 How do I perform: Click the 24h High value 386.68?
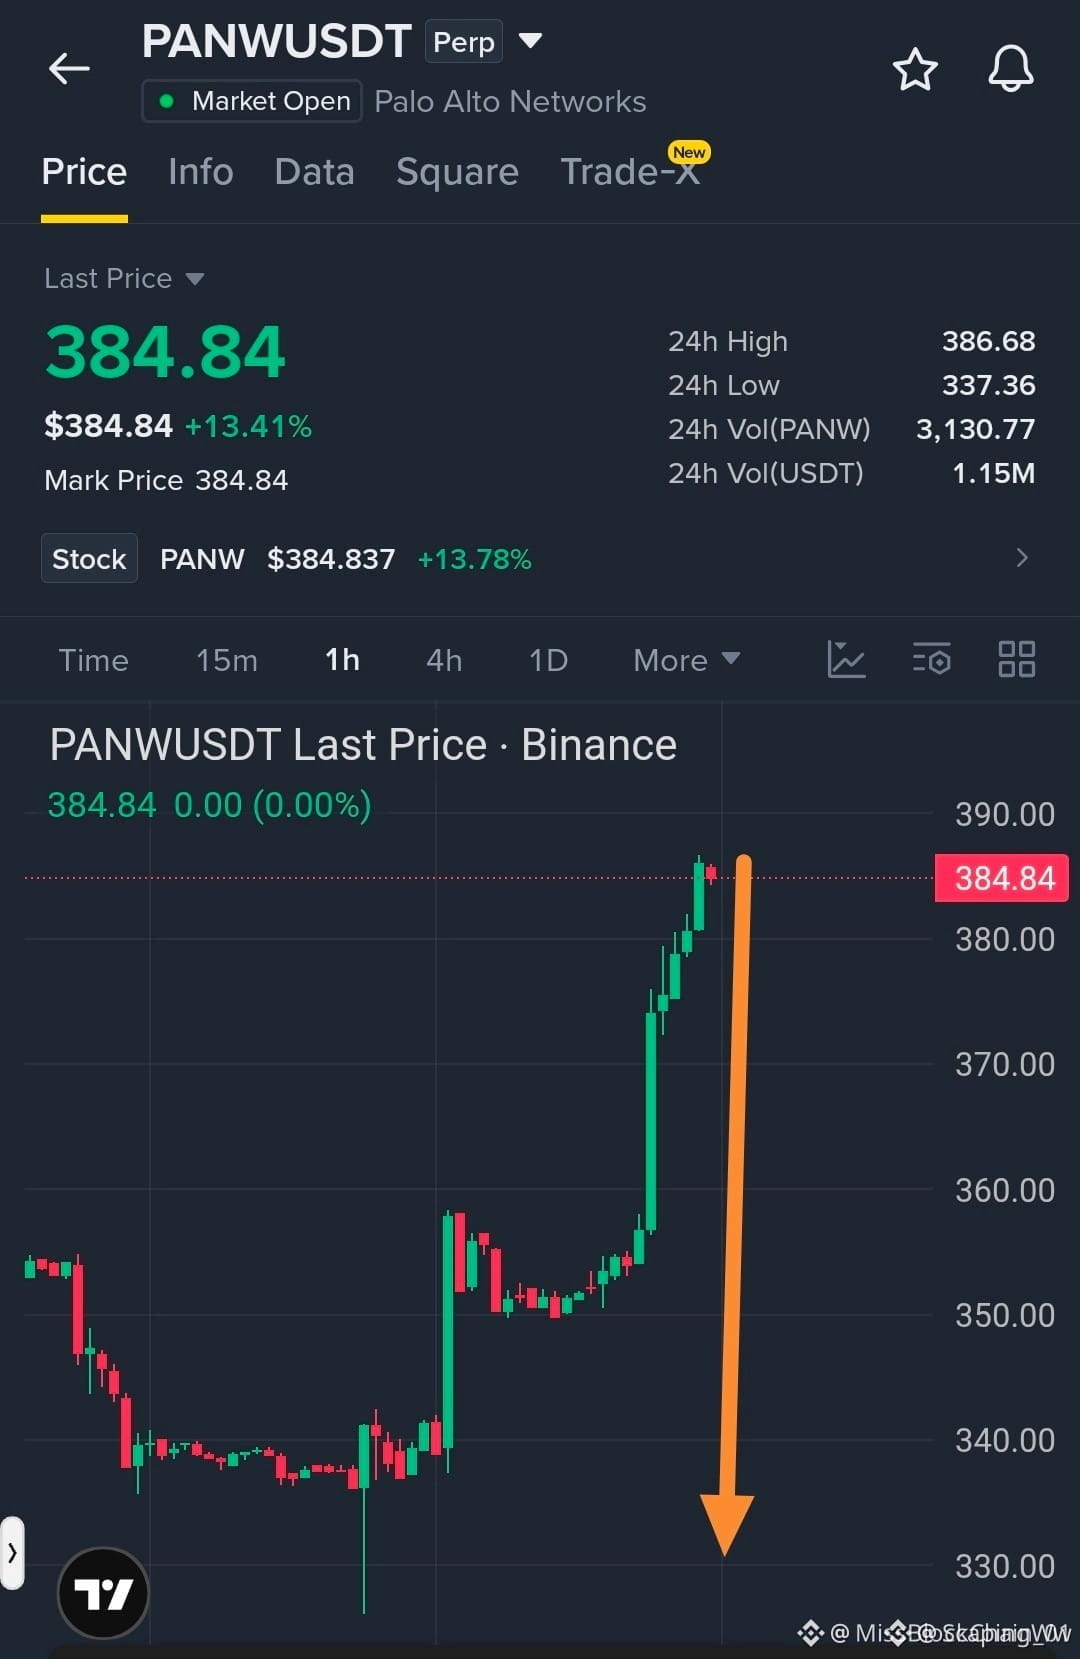tap(988, 341)
